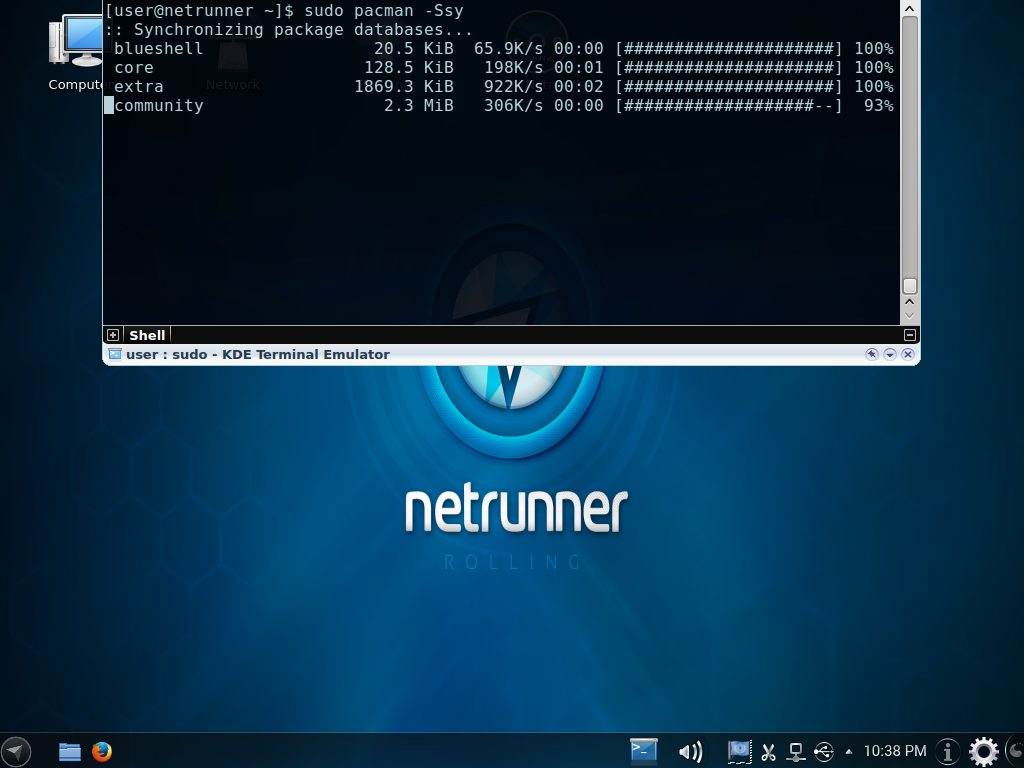This screenshot has height=768, width=1024.
Task: Close the current session with minus button
Action: pyautogui.click(x=910, y=335)
